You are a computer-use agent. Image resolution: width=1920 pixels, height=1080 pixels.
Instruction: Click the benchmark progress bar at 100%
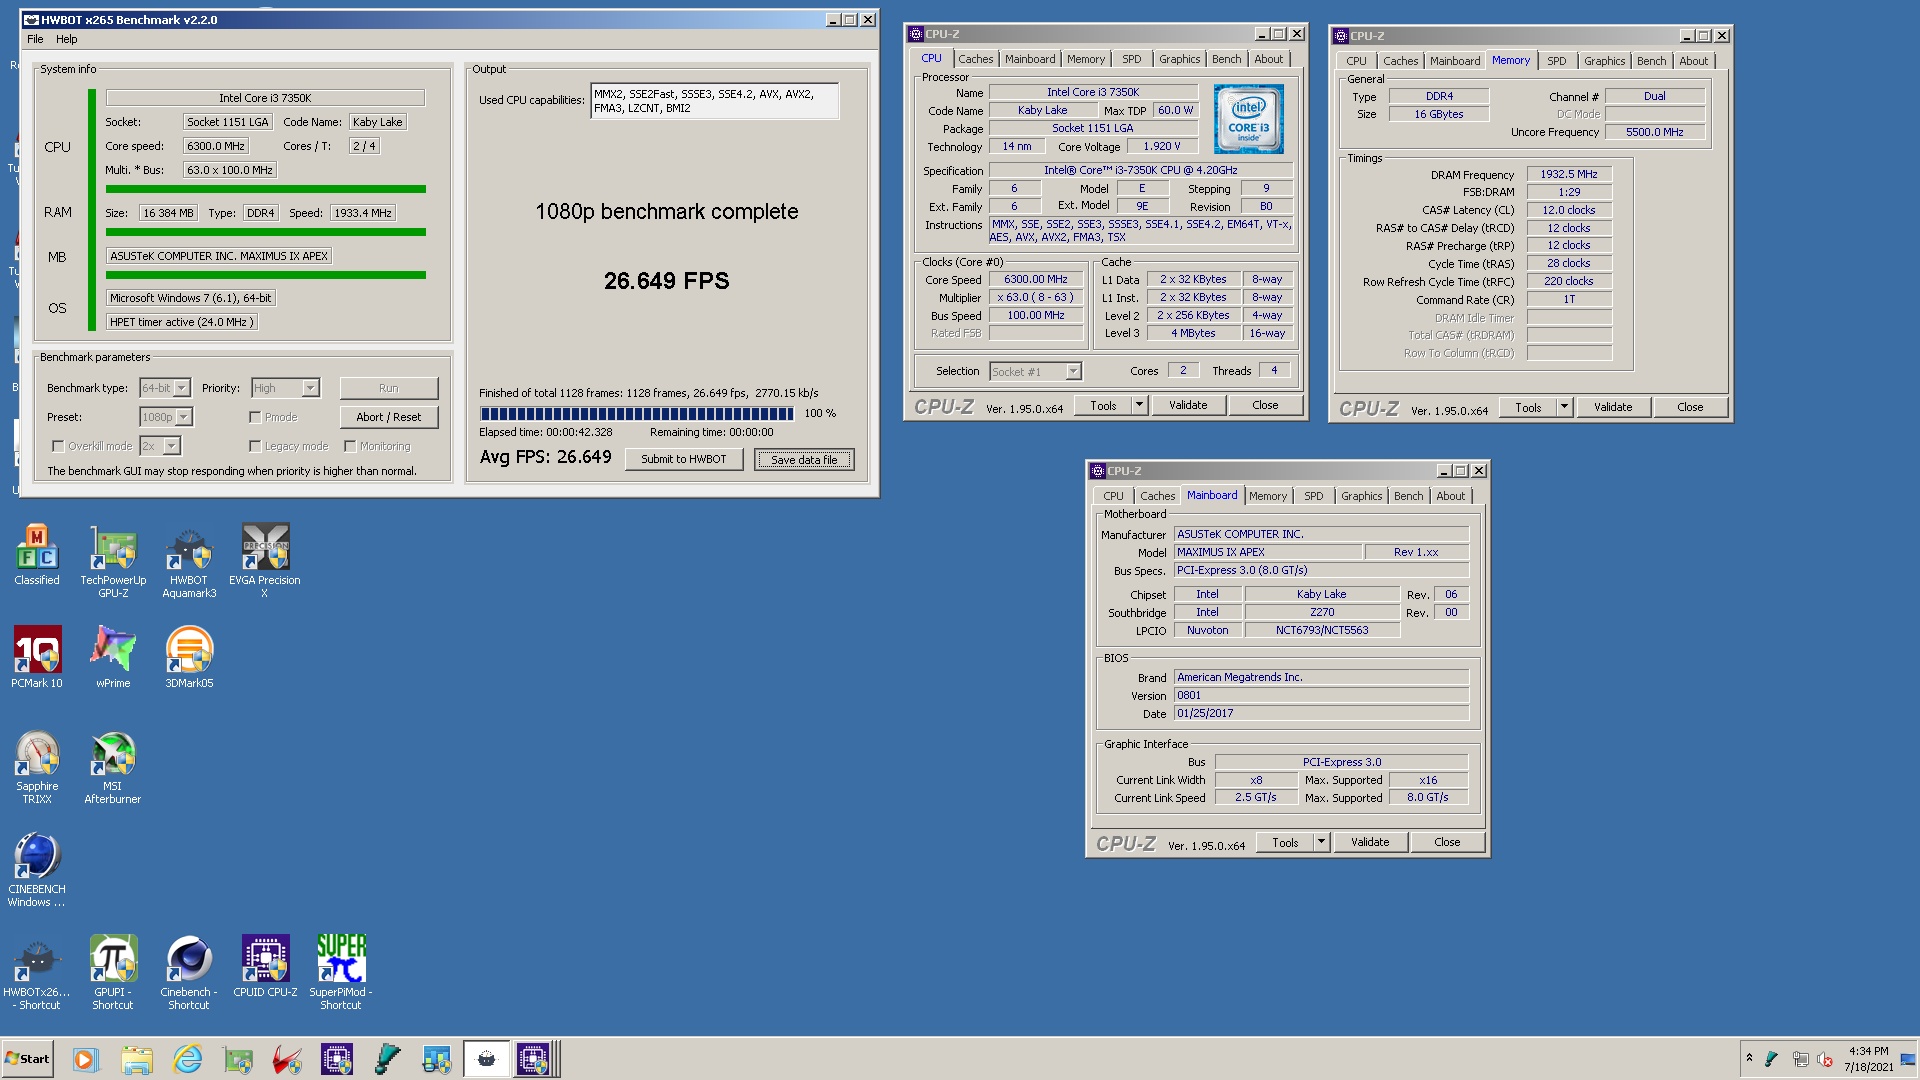pyautogui.click(x=637, y=413)
